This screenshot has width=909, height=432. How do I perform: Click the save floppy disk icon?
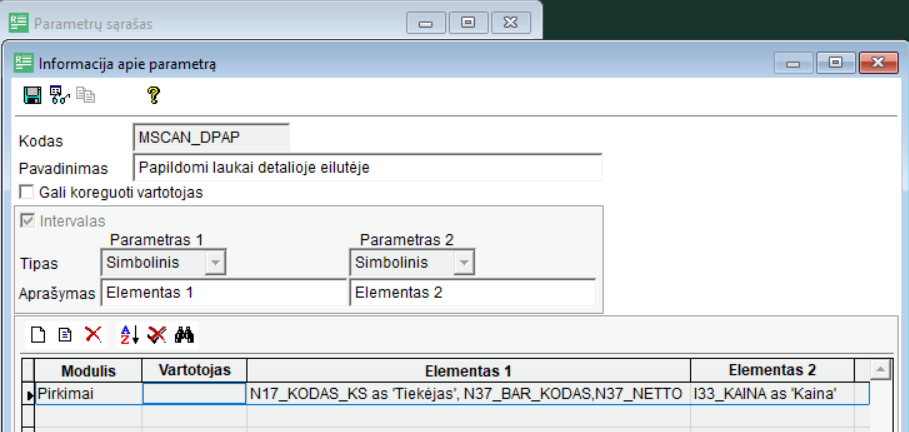tap(32, 95)
